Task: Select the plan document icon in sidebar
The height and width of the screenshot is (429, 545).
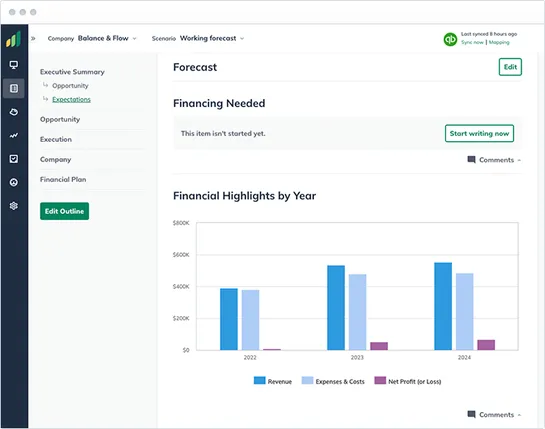Action: [x=14, y=88]
